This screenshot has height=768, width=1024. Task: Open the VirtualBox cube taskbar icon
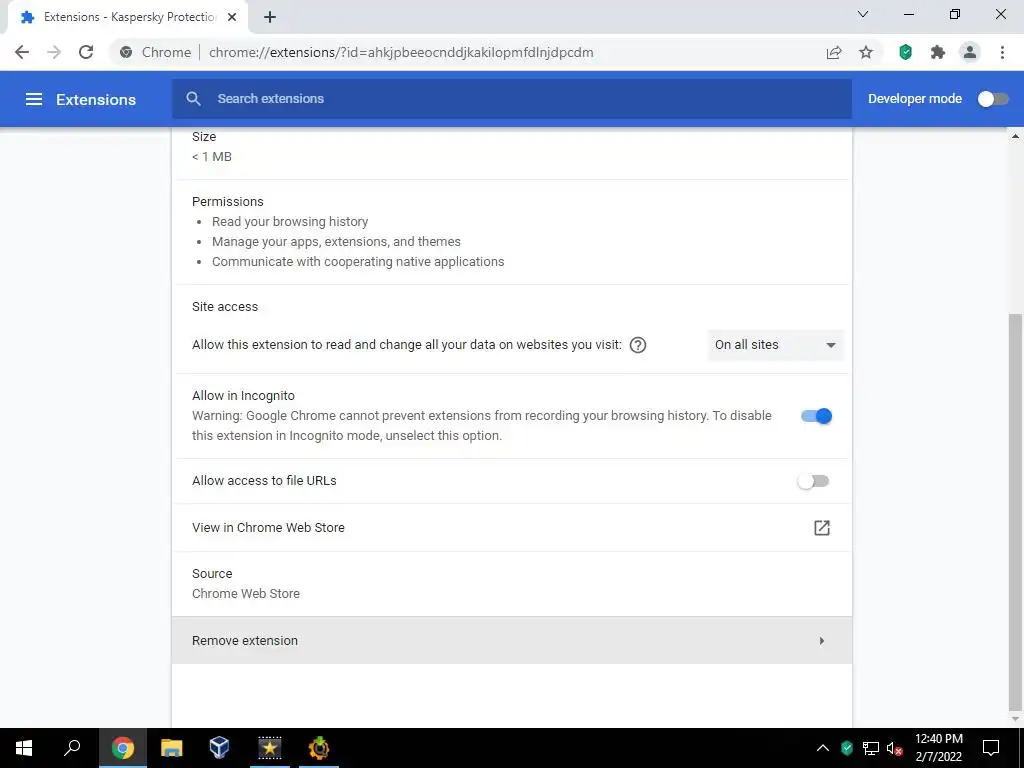click(219, 748)
